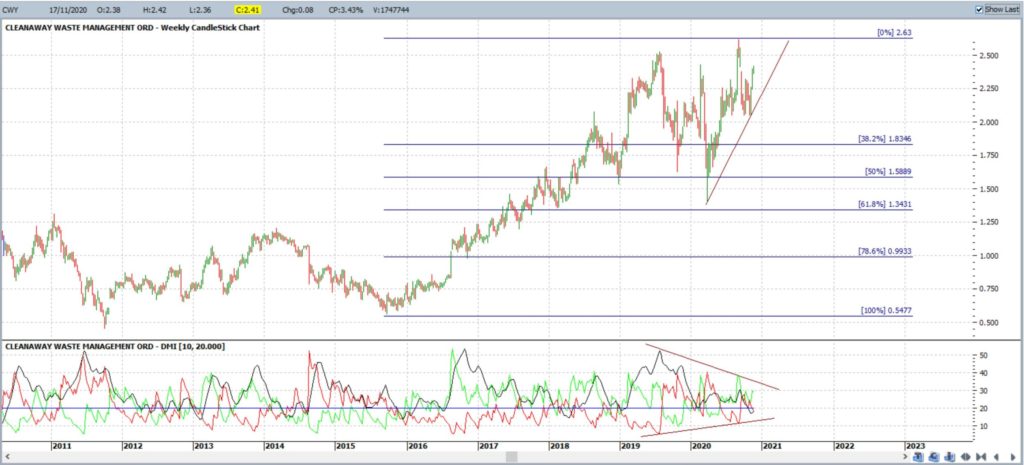The height and width of the screenshot is (465, 1024).
Task: Click the middle blue chart tool icon
Action: [x=934, y=457]
